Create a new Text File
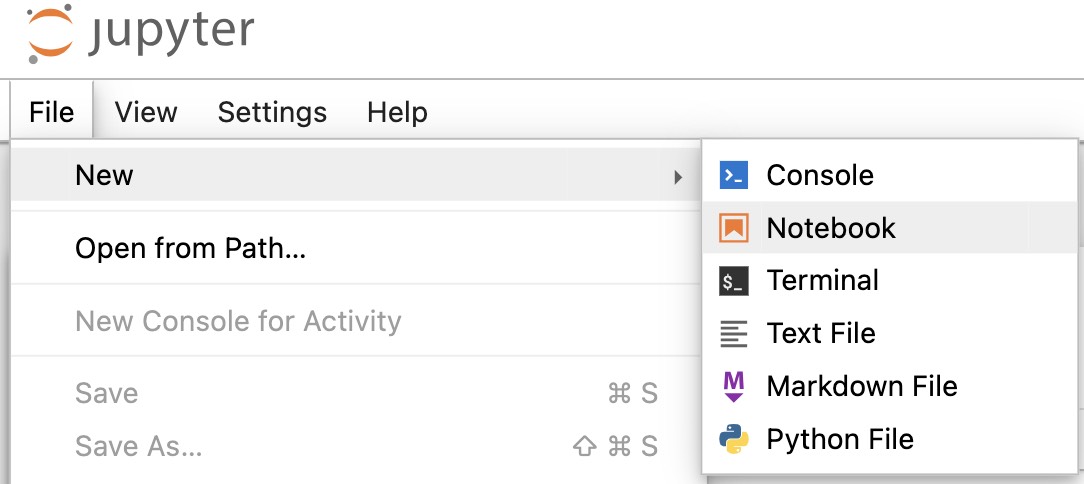The width and height of the screenshot is (1084, 484). pos(890,333)
